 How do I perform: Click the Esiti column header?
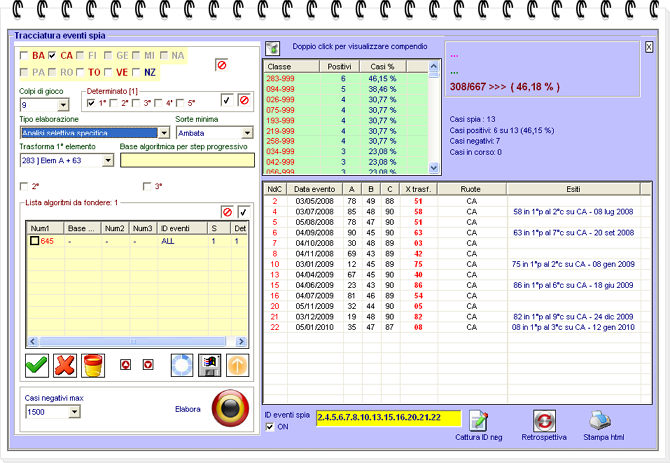point(573,189)
